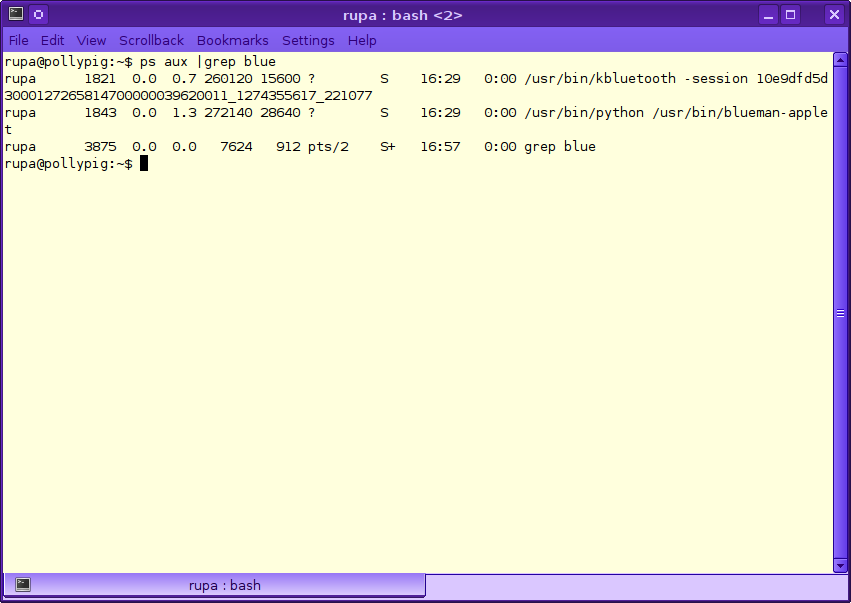The image size is (851, 603).
Task: Maximize the Konsole window
Action: click(791, 15)
